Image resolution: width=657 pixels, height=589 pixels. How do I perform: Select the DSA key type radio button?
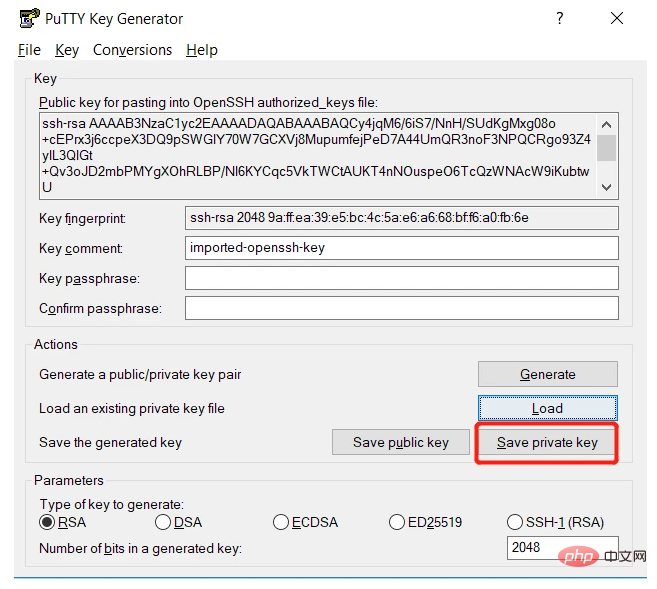point(163,522)
